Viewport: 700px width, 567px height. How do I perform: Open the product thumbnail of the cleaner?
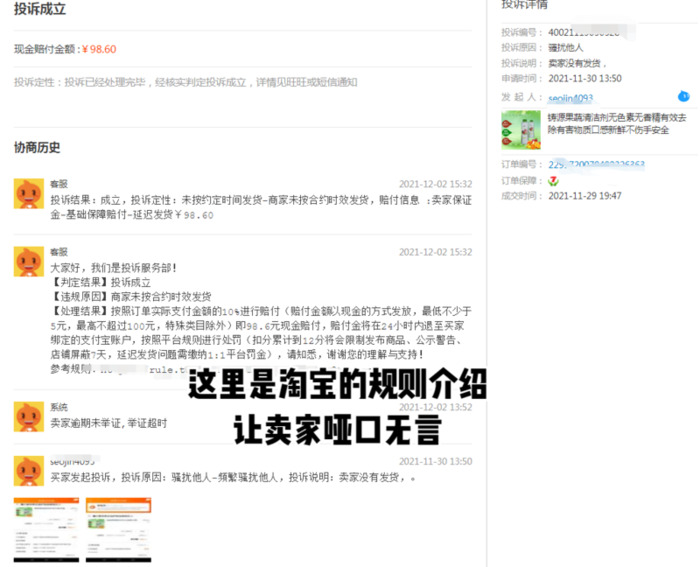click(521, 129)
